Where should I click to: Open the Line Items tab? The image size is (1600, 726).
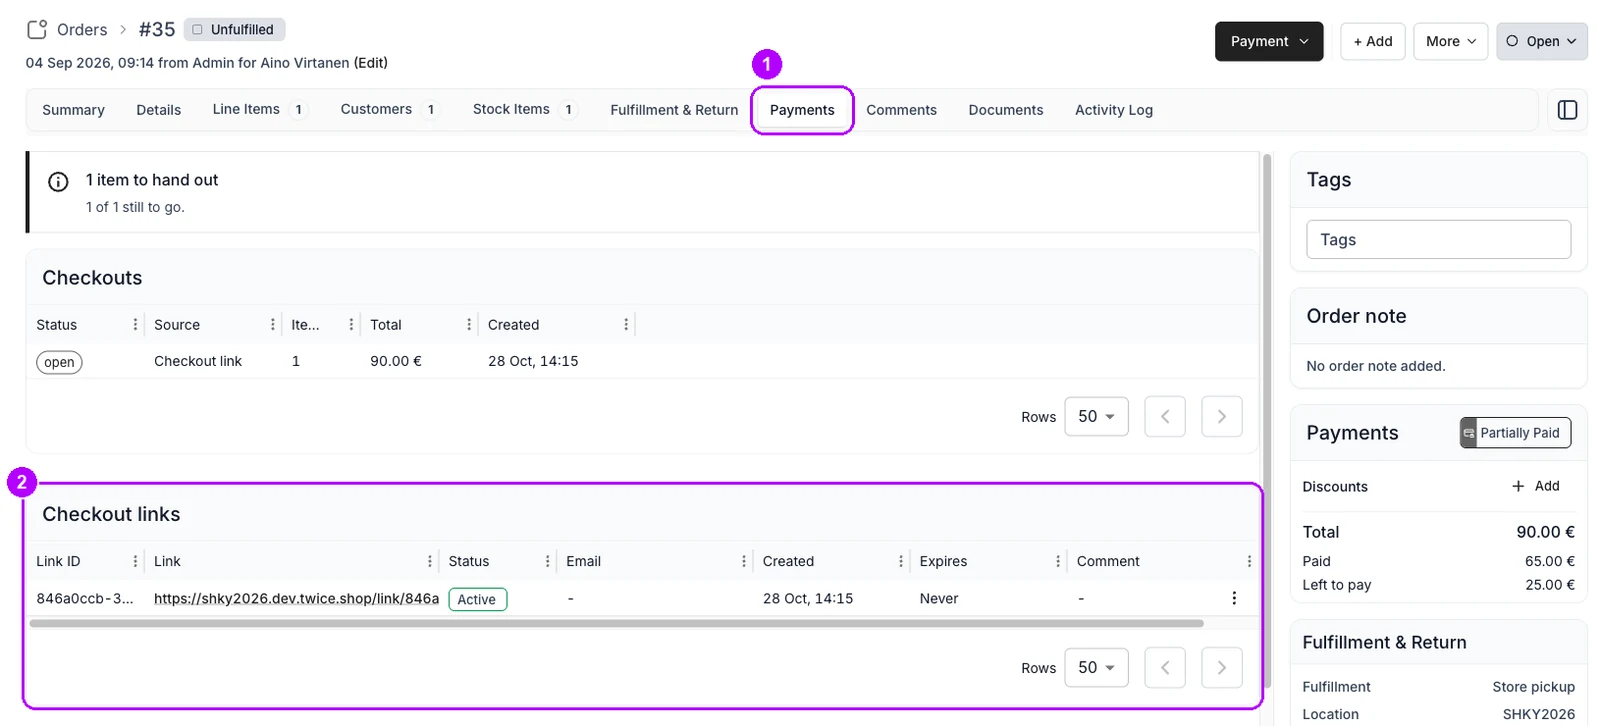click(259, 110)
